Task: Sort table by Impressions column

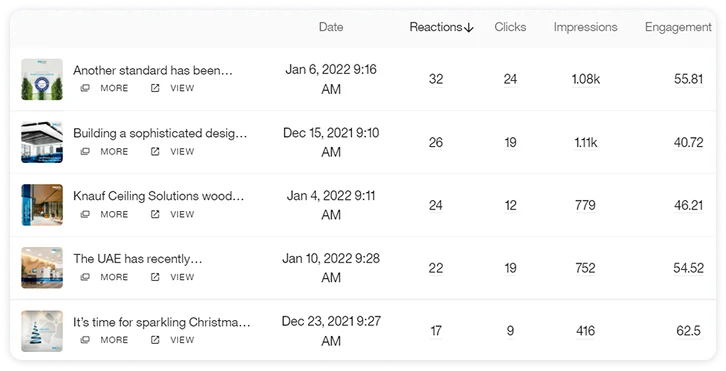Action: (x=585, y=27)
